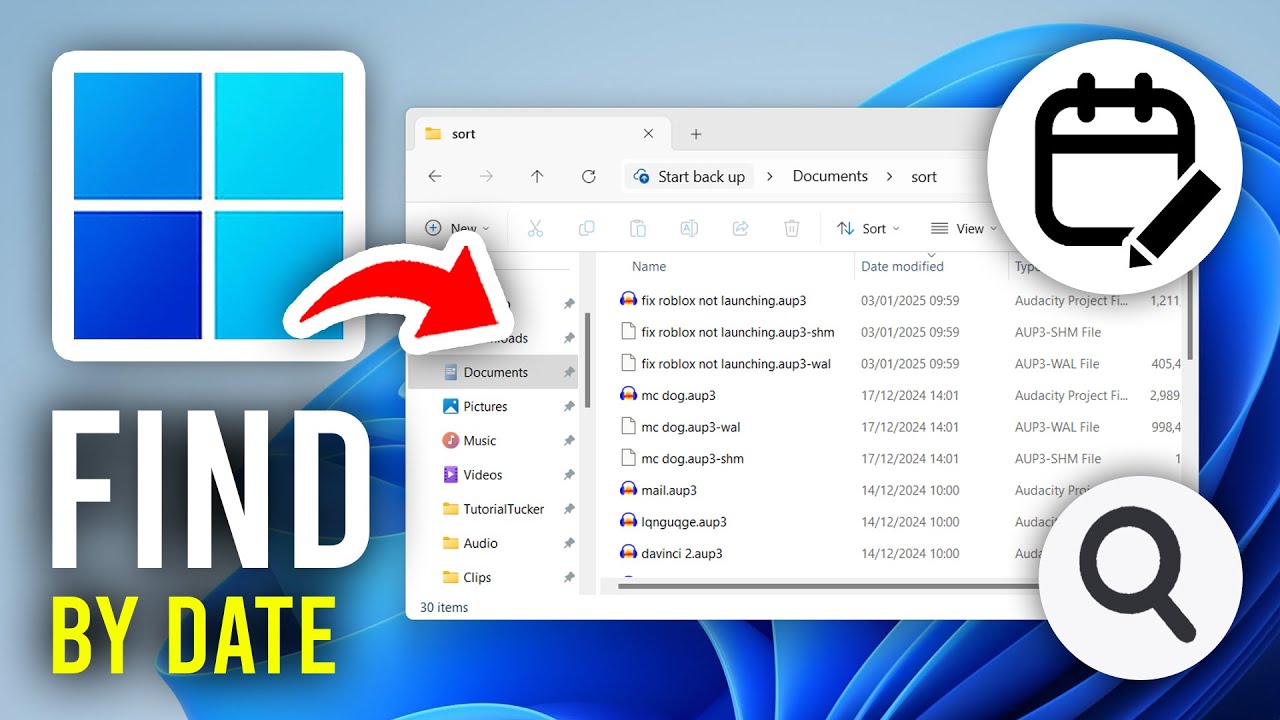Expand the breadcrumb chevron before Documents

[x=769, y=176]
